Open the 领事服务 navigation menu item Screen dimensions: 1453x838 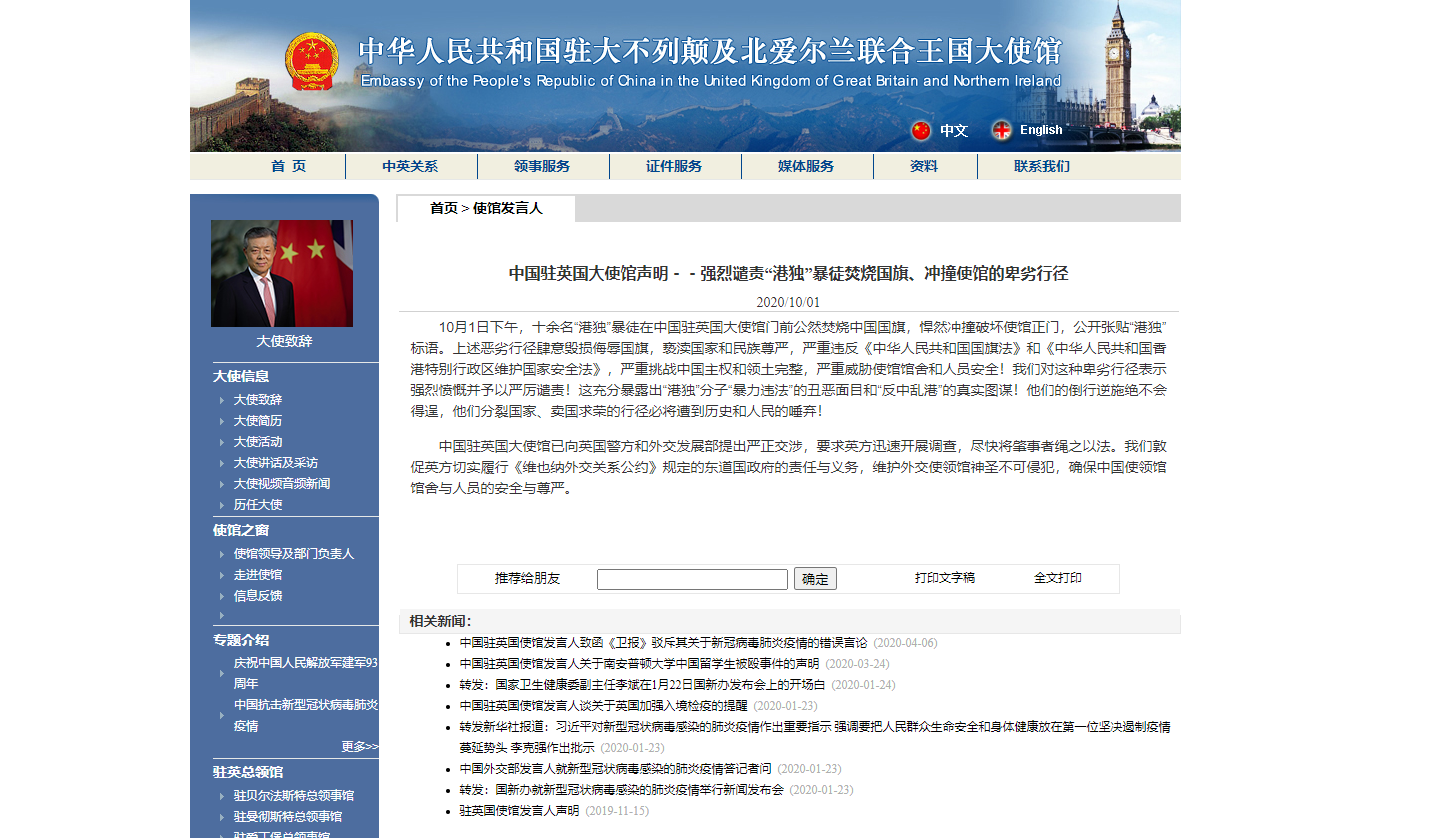click(x=542, y=166)
